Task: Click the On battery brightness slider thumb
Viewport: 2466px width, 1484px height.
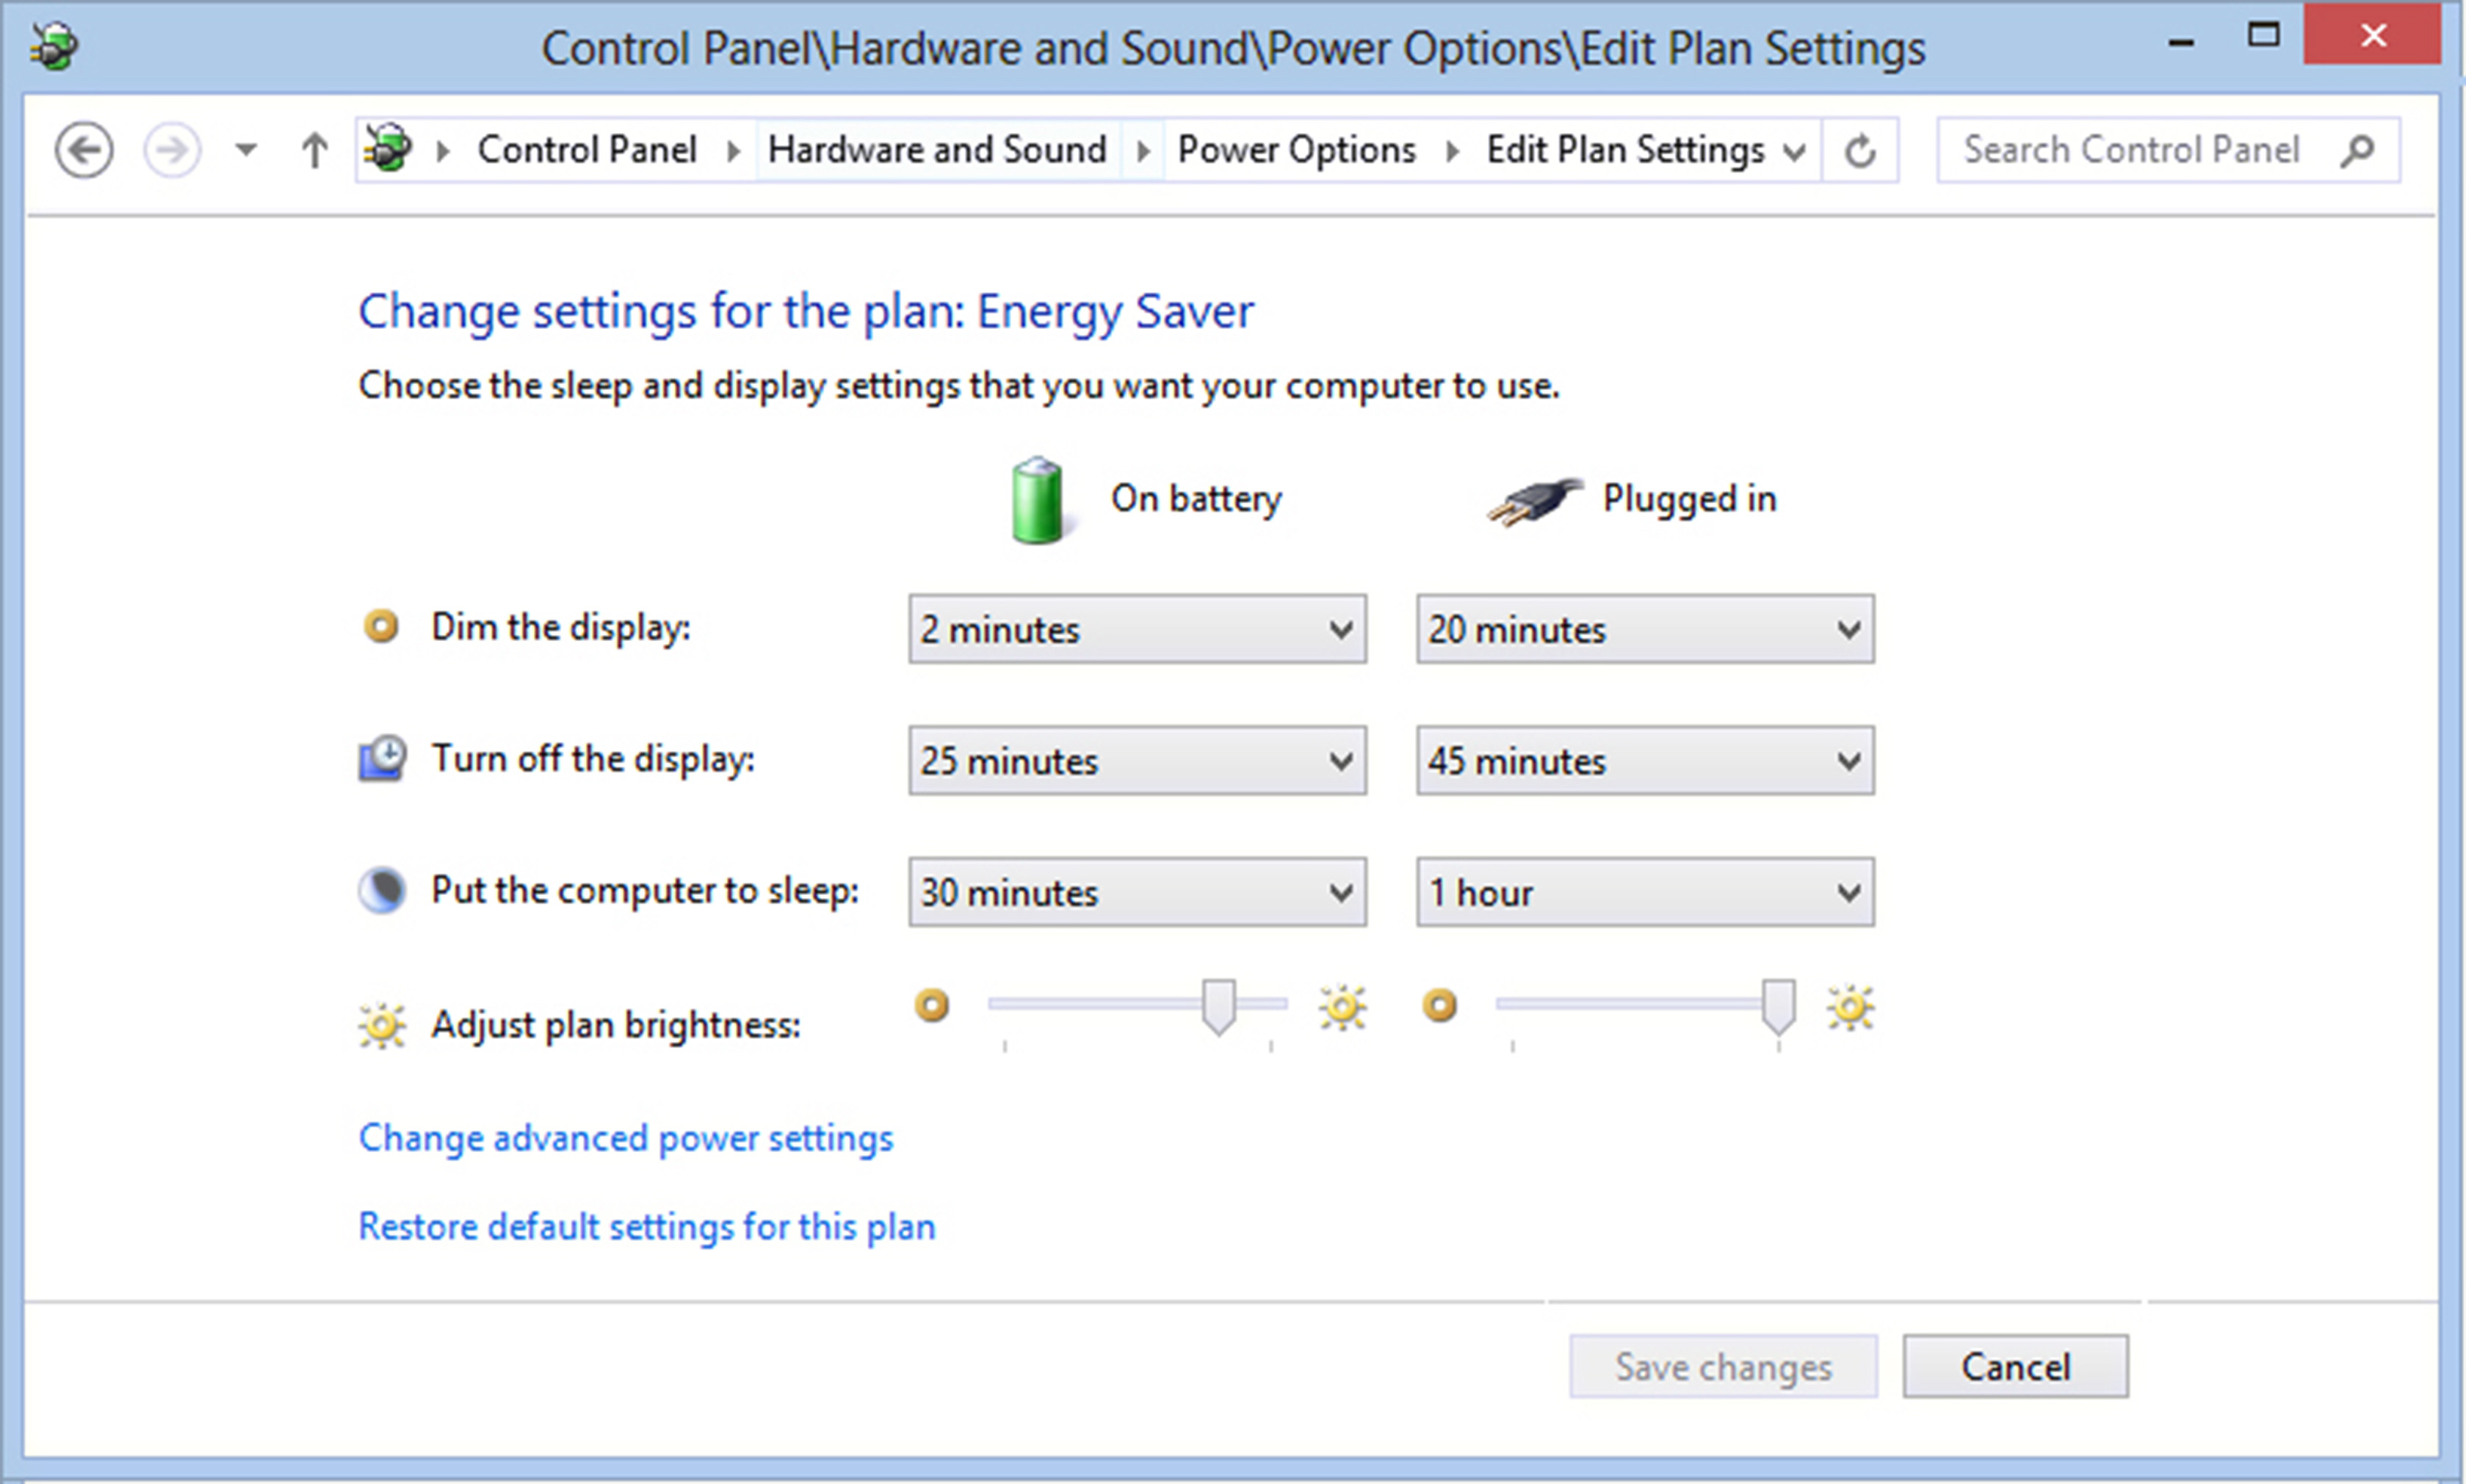Action: click(x=1218, y=1005)
